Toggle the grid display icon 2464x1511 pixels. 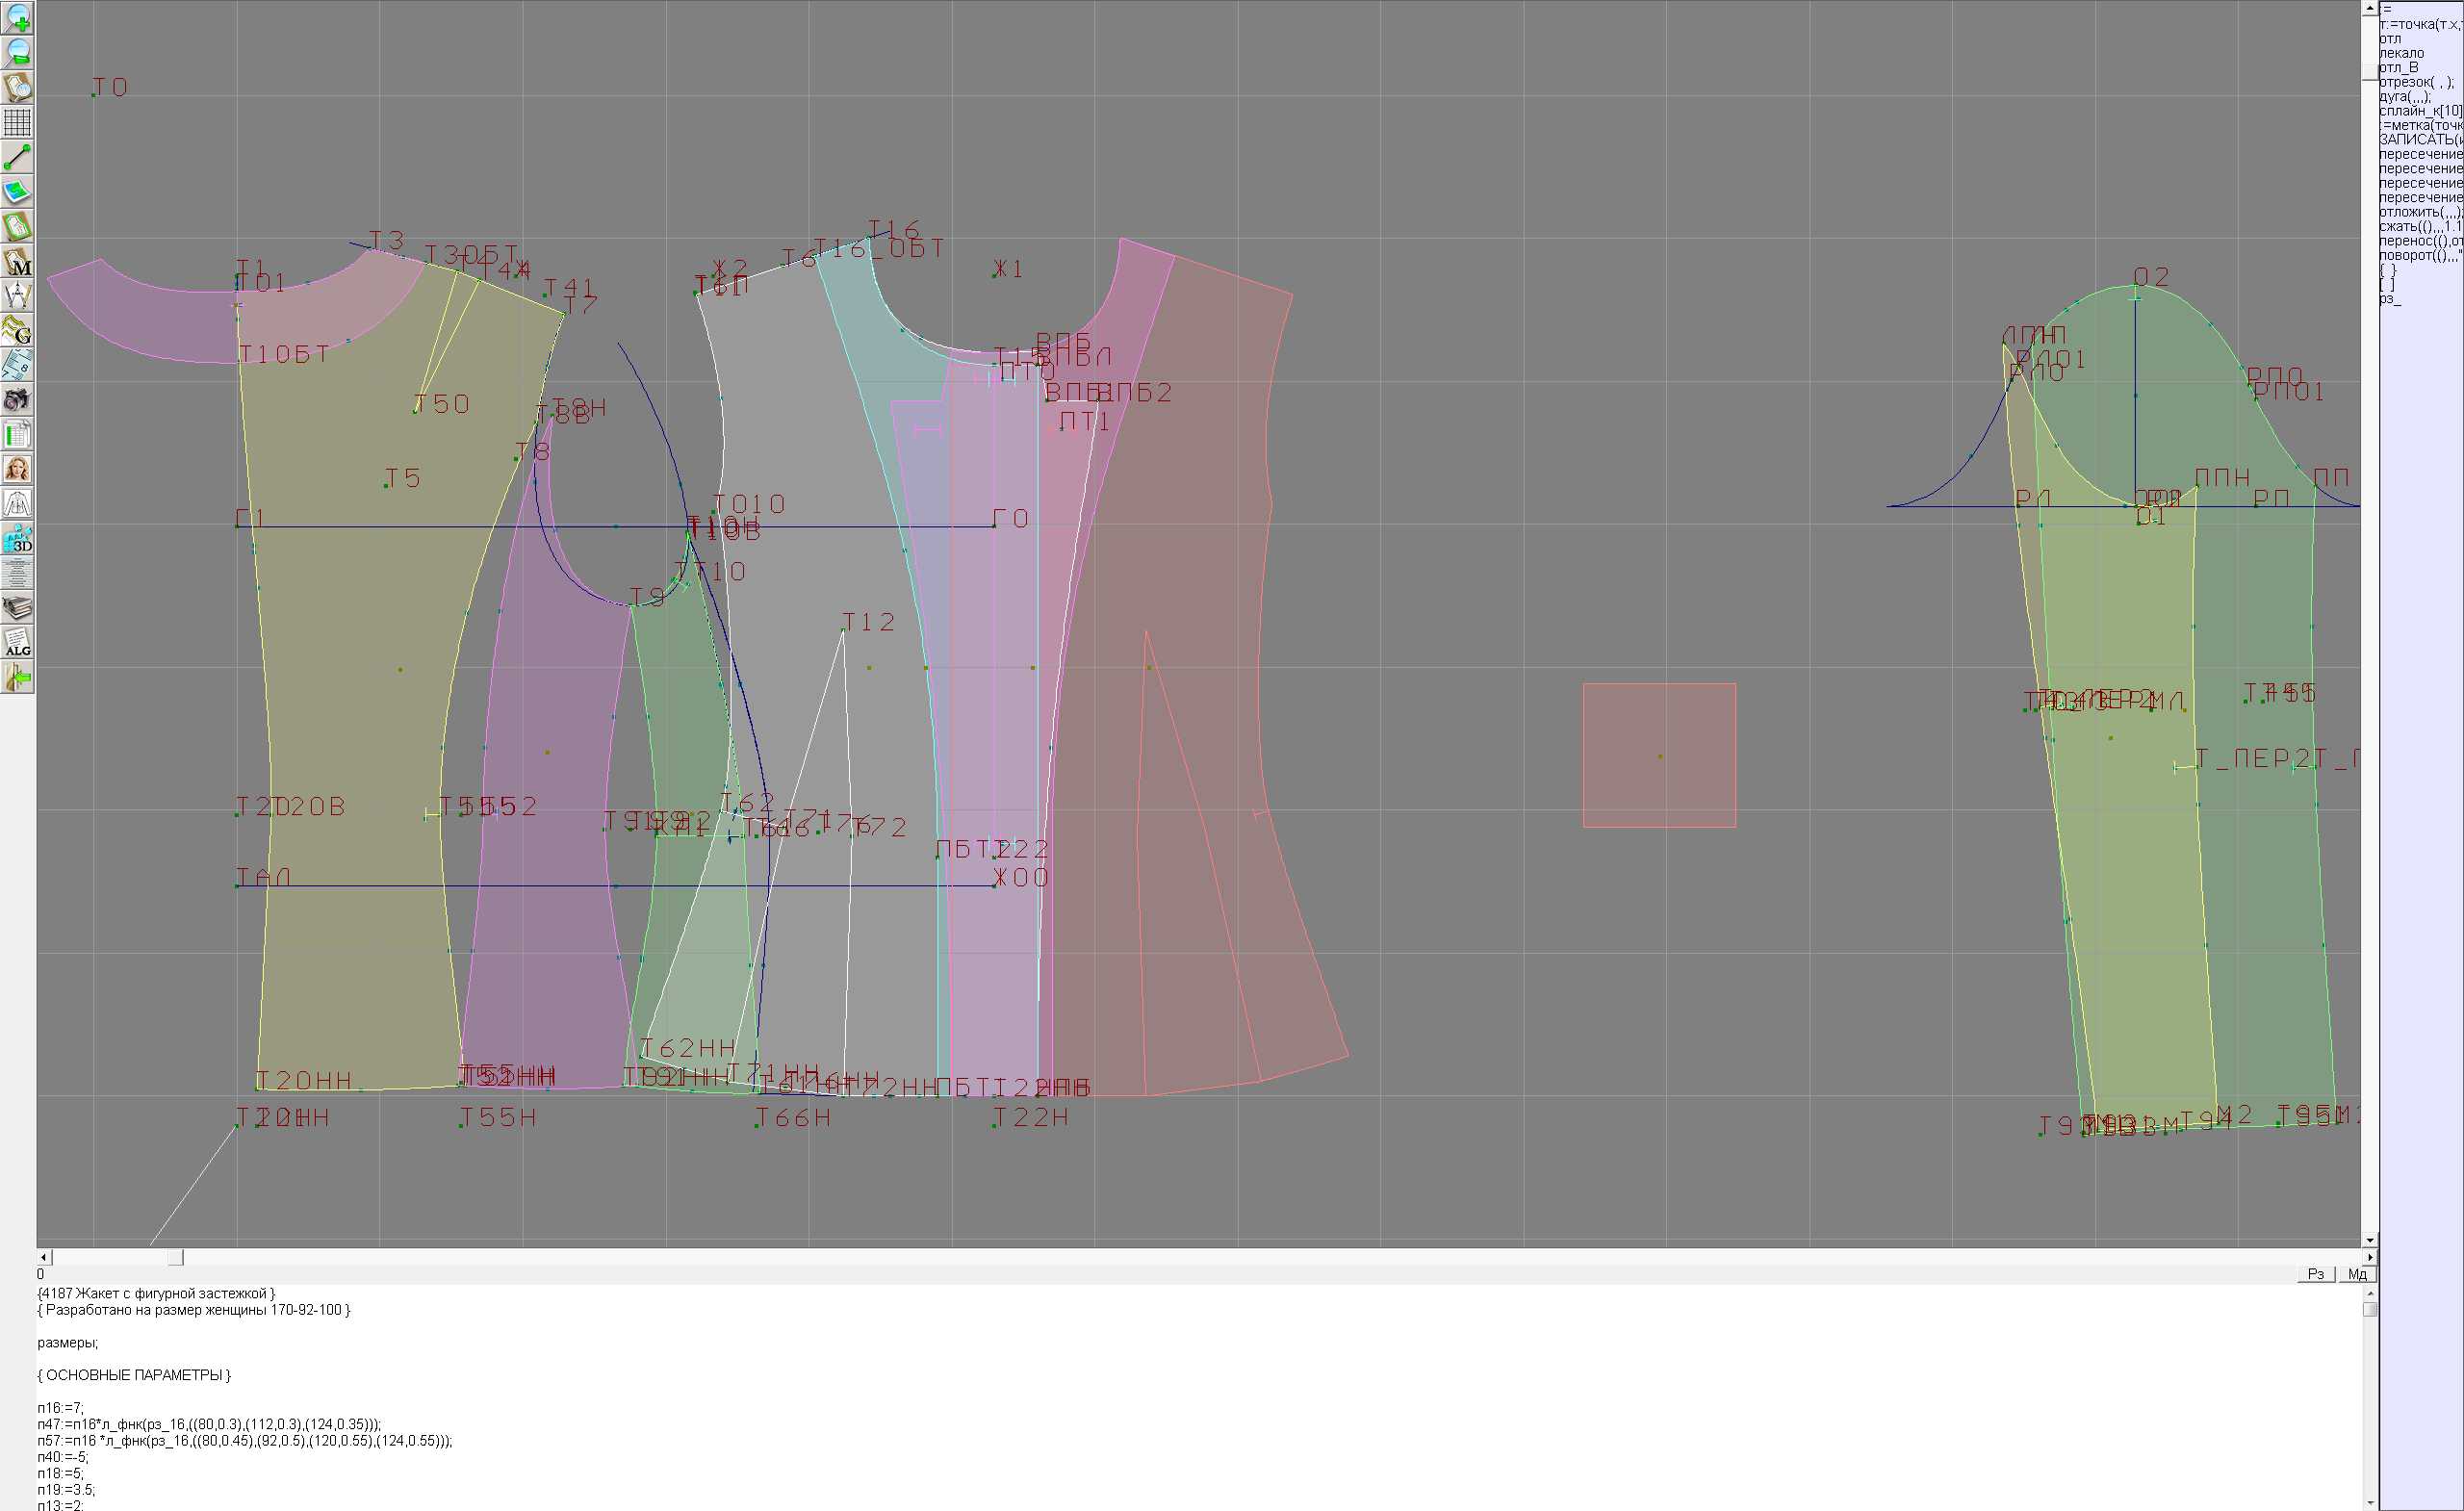[x=18, y=122]
